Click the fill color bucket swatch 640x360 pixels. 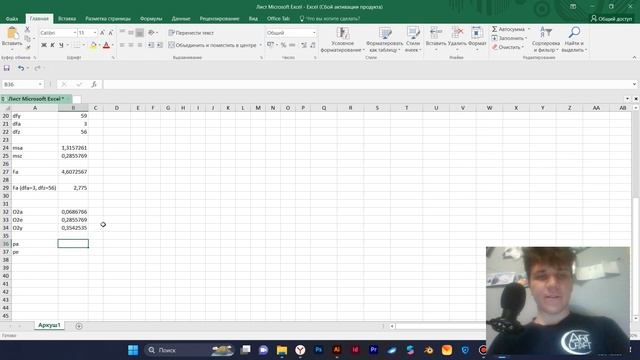click(93, 45)
